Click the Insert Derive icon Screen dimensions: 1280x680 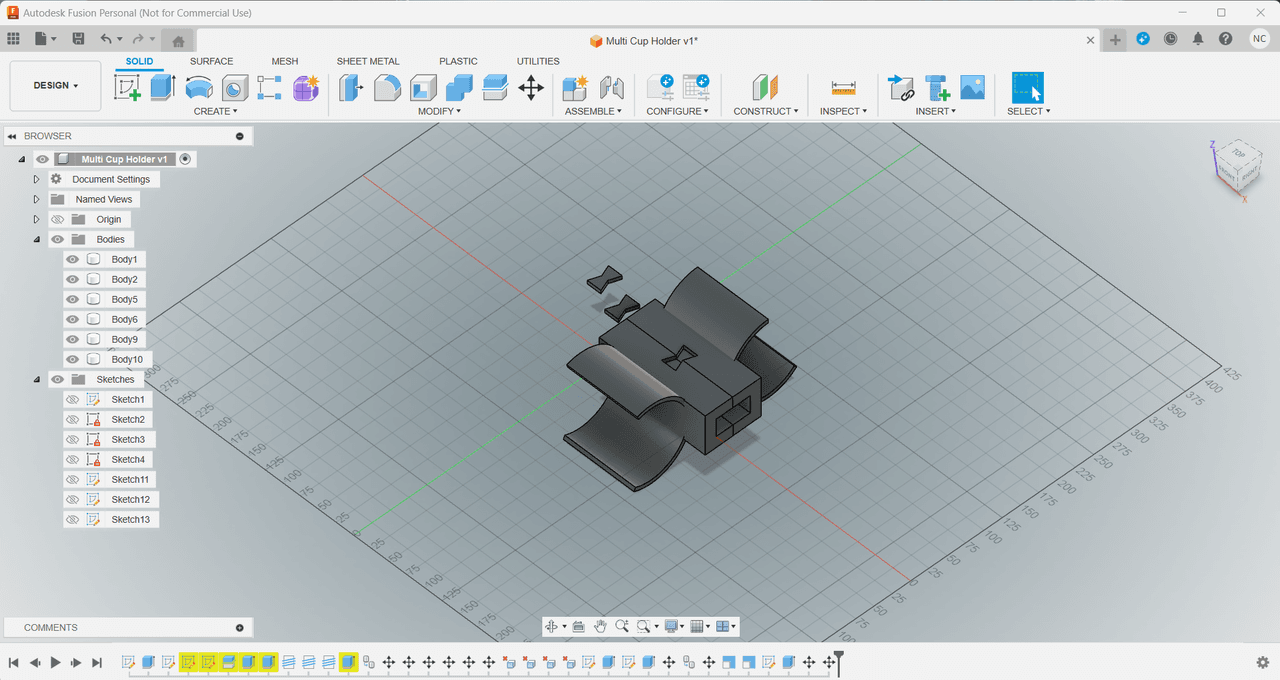point(902,88)
